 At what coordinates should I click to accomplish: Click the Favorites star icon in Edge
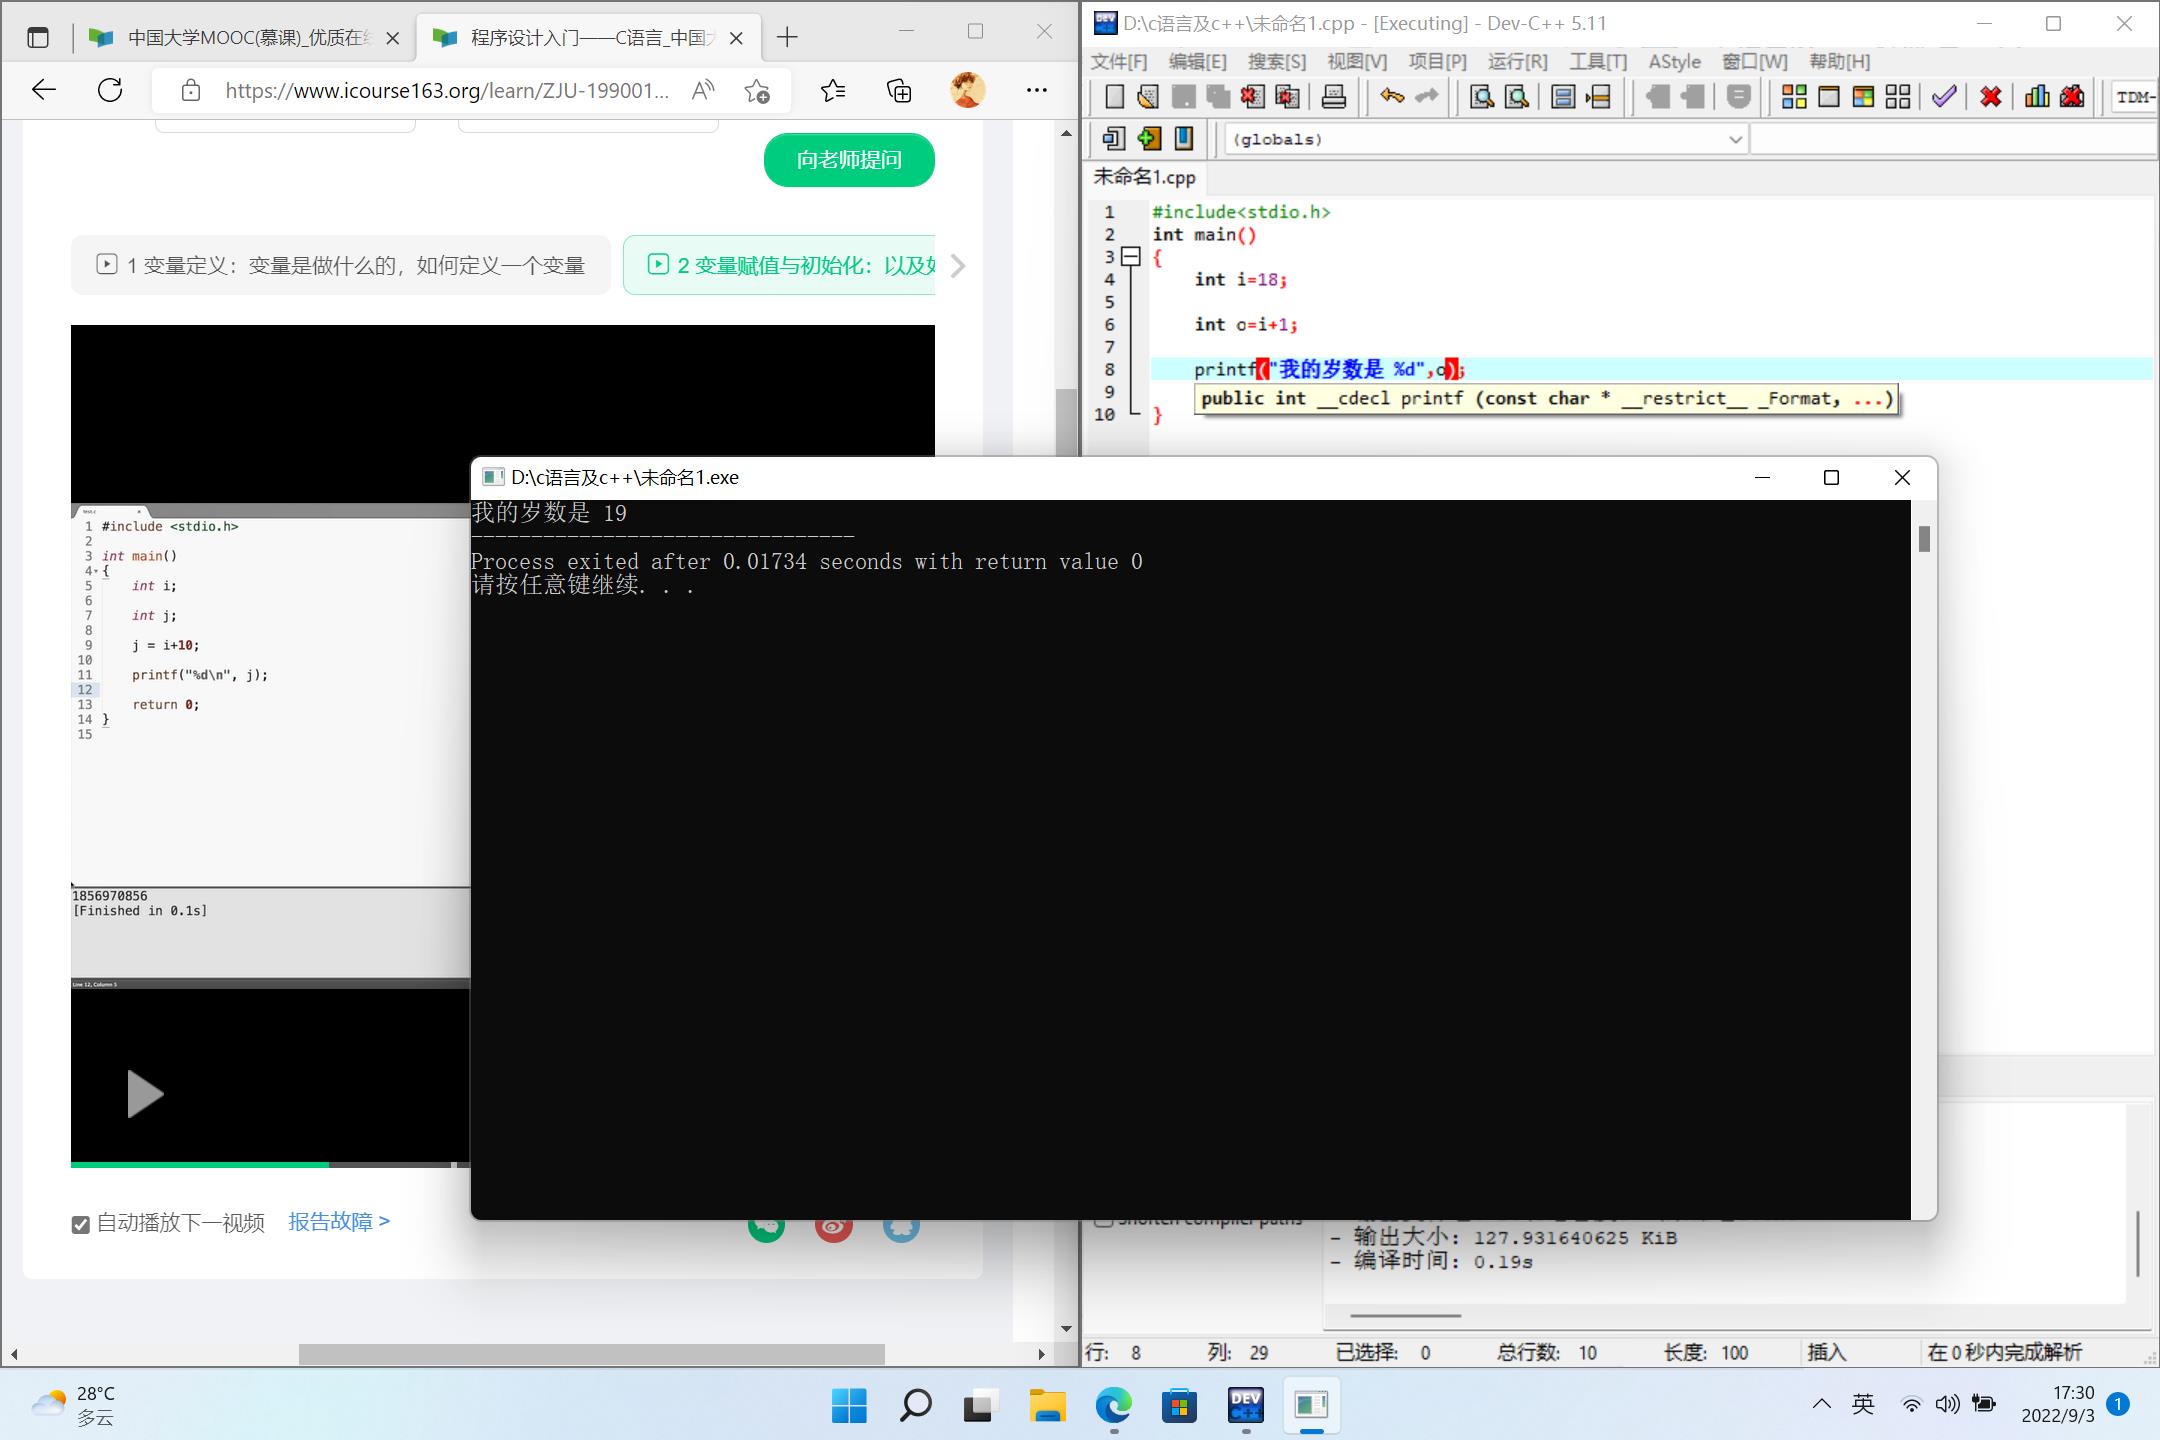tap(832, 91)
